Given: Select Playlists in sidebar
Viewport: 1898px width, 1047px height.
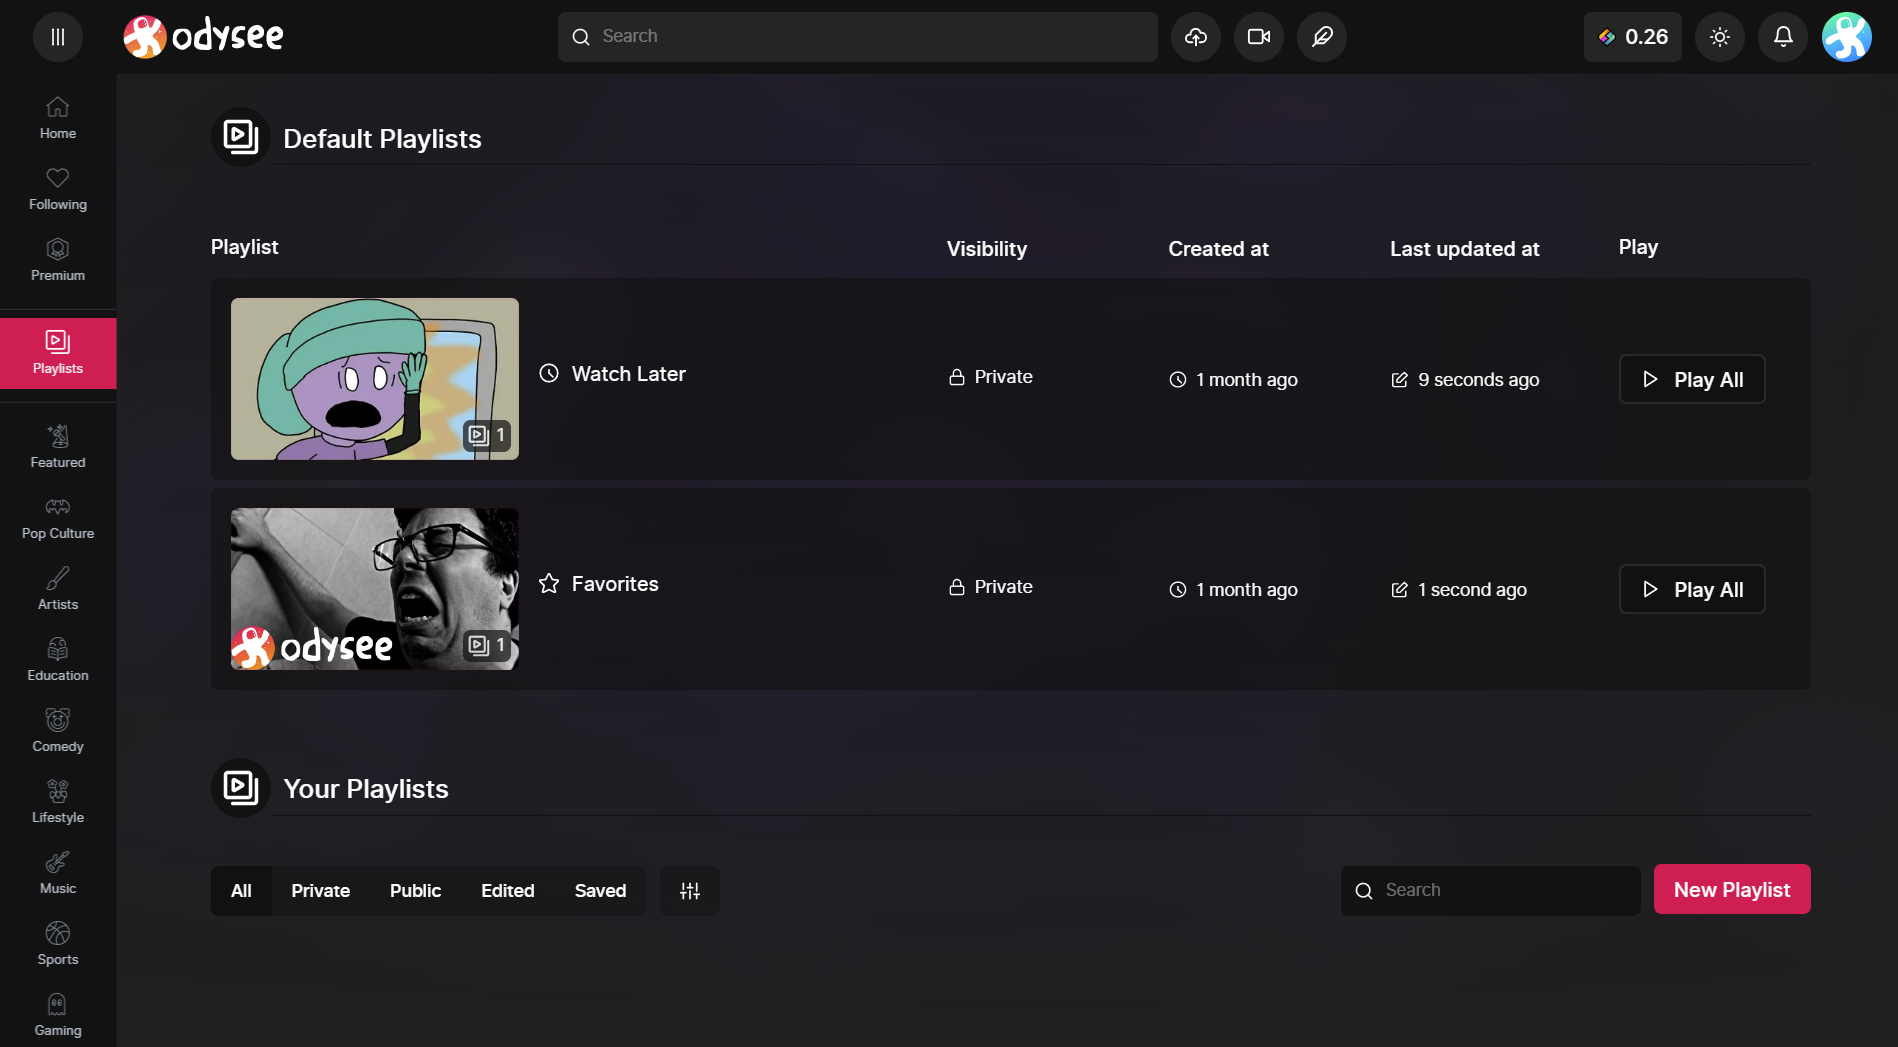Looking at the screenshot, I should coord(58,353).
